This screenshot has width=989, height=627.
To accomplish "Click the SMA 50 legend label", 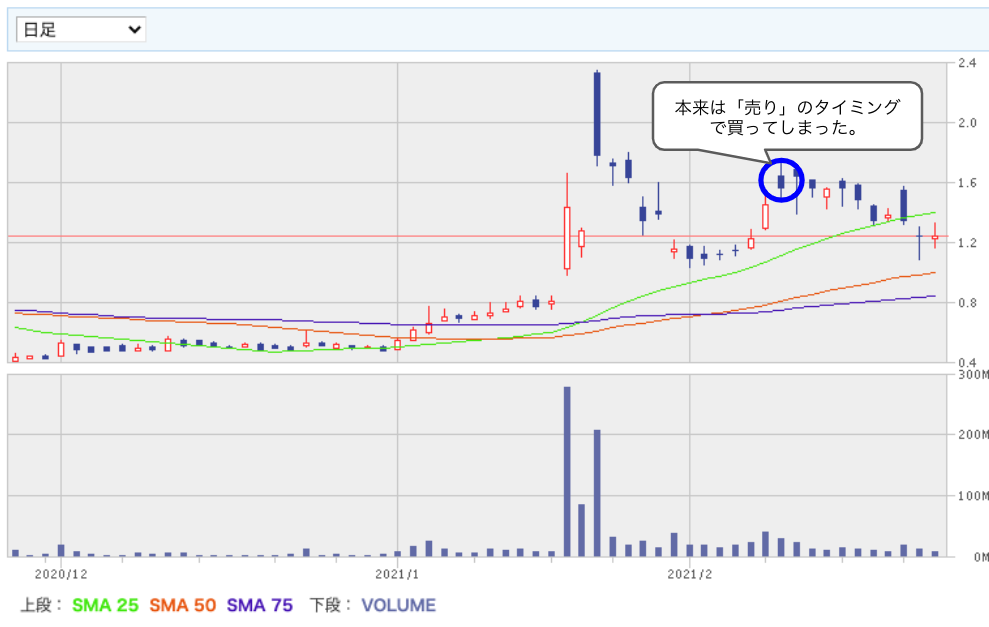I will [182, 606].
